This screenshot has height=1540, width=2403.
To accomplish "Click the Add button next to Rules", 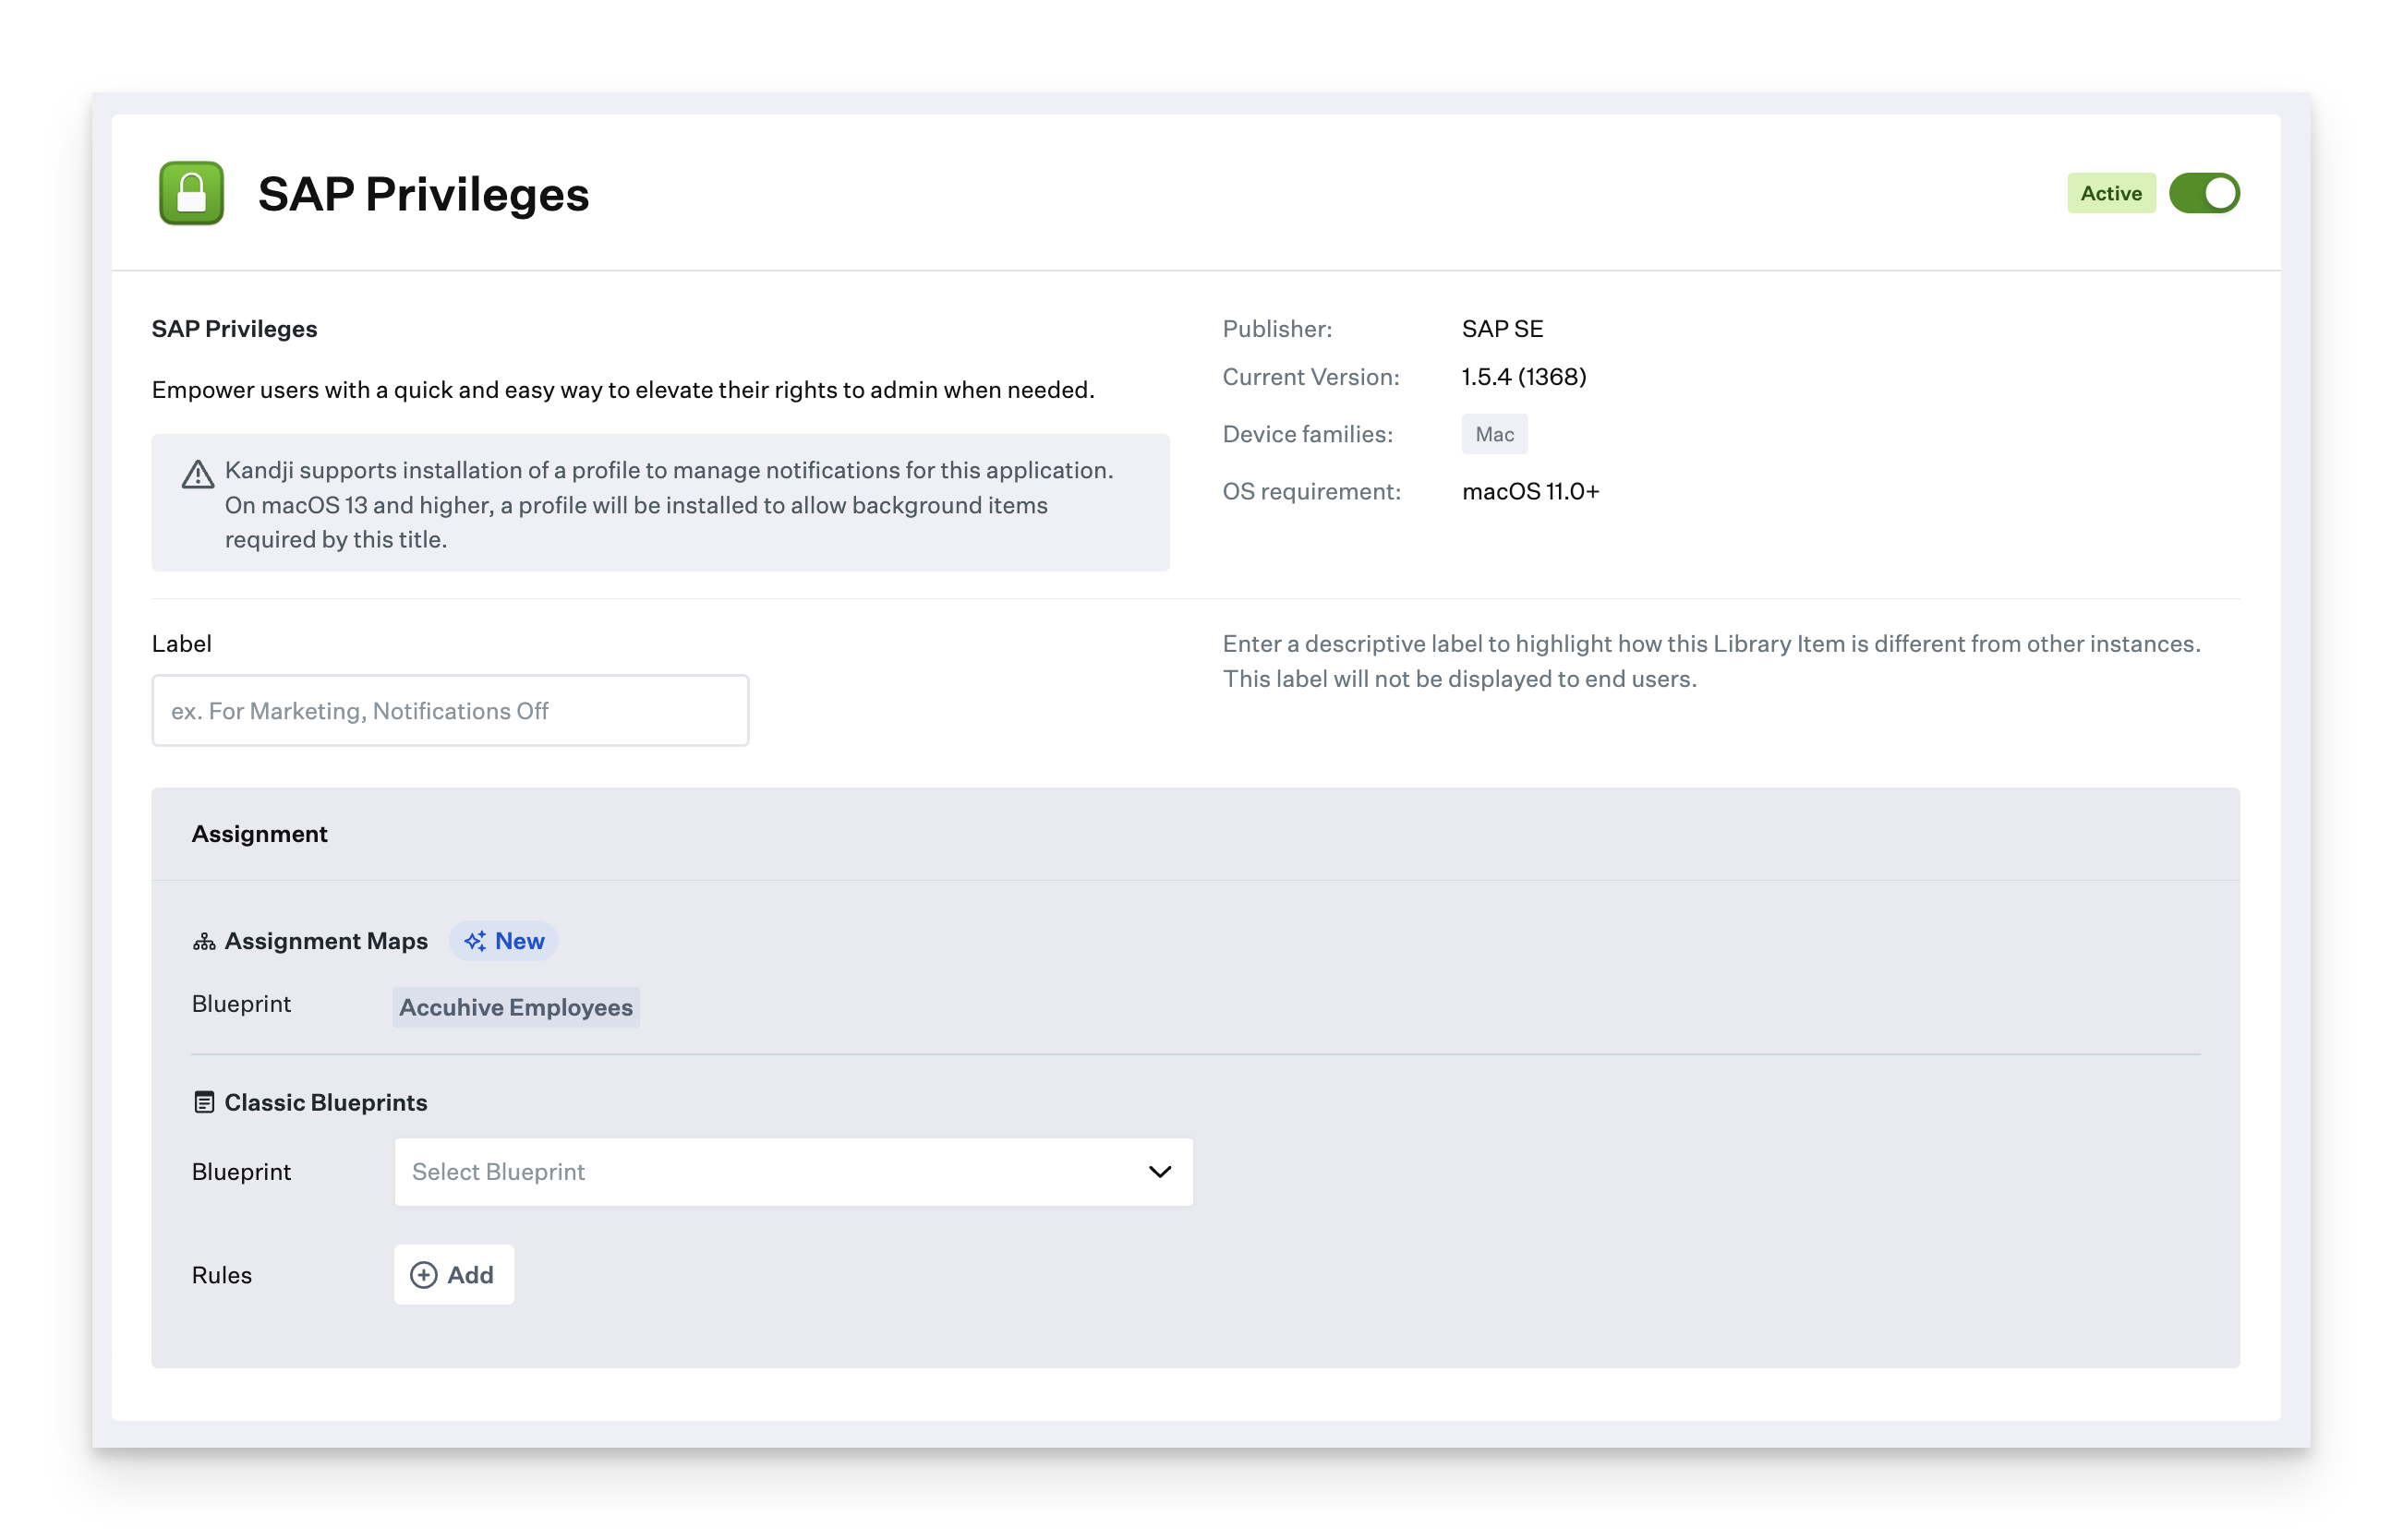I will pos(454,1275).
